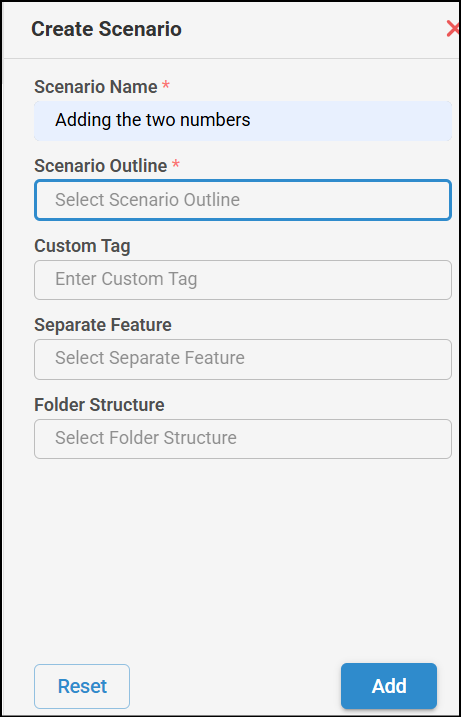The image size is (461, 717).
Task: Focus the Enter Custom Tag field
Action: (243, 280)
